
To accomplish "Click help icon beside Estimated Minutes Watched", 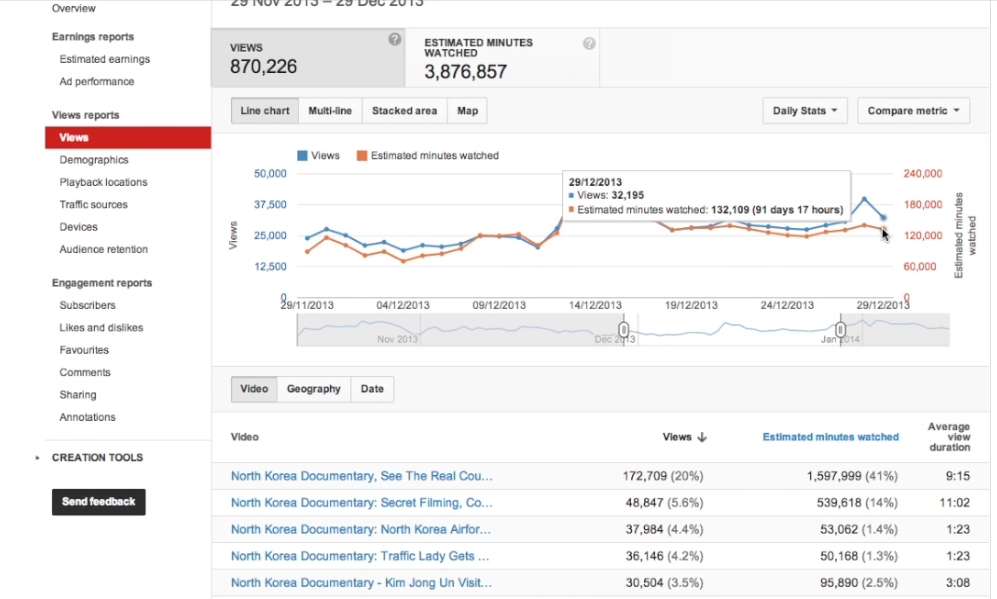I will tap(589, 44).
